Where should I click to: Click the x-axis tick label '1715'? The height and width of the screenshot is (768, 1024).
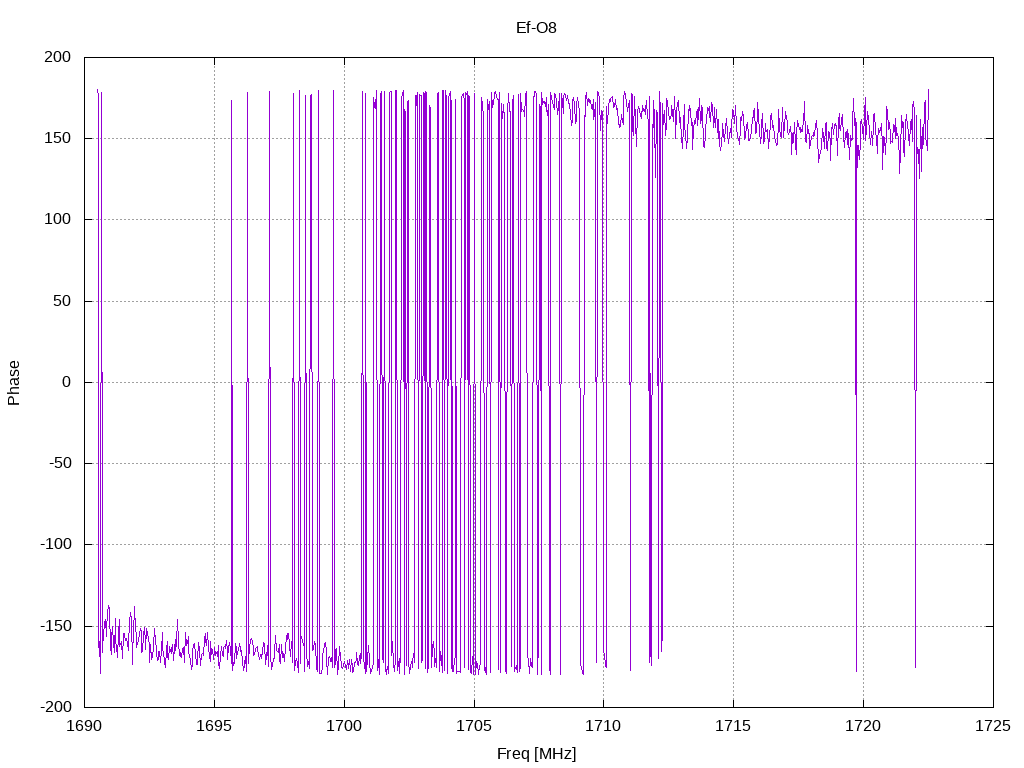[x=733, y=726]
